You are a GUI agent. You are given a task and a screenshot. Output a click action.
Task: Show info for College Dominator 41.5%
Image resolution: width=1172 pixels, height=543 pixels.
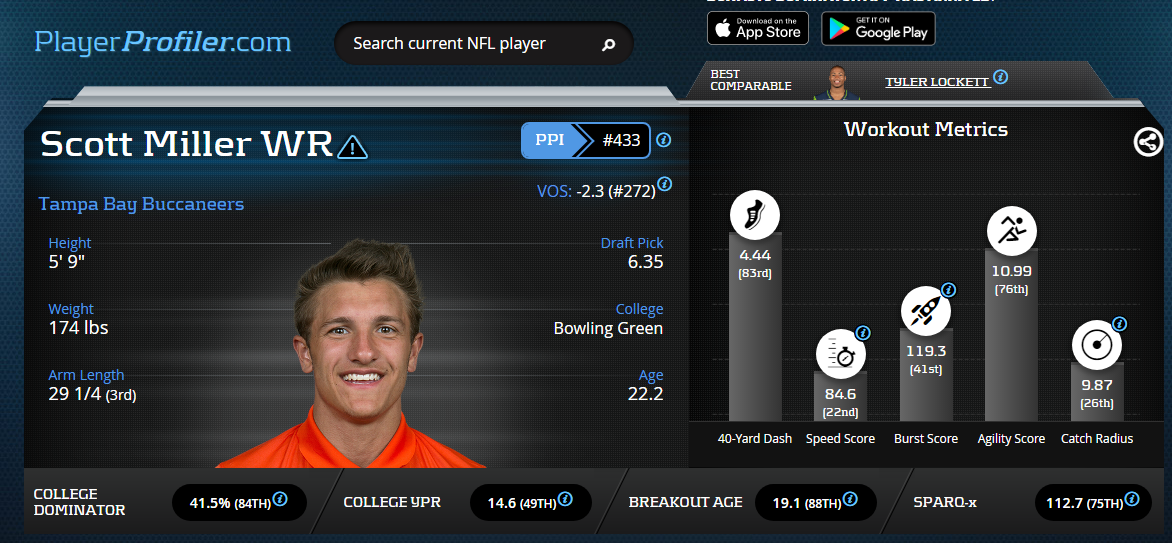click(280, 499)
